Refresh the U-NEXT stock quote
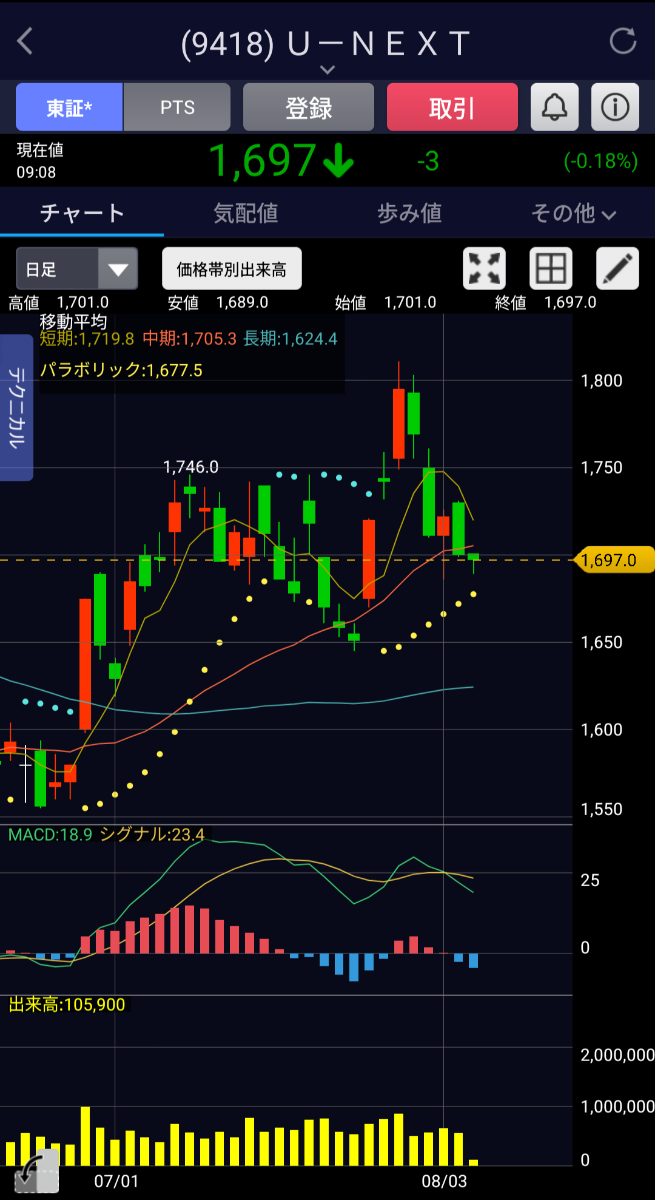 tap(622, 41)
